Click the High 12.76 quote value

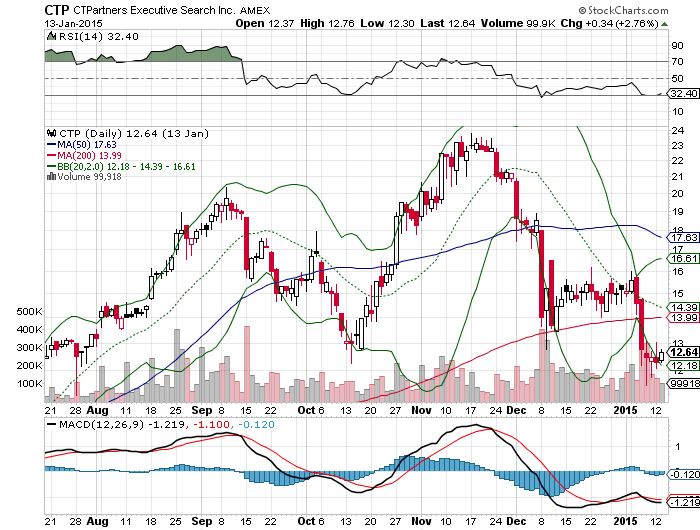pyautogui.click(x=327, y=24)
